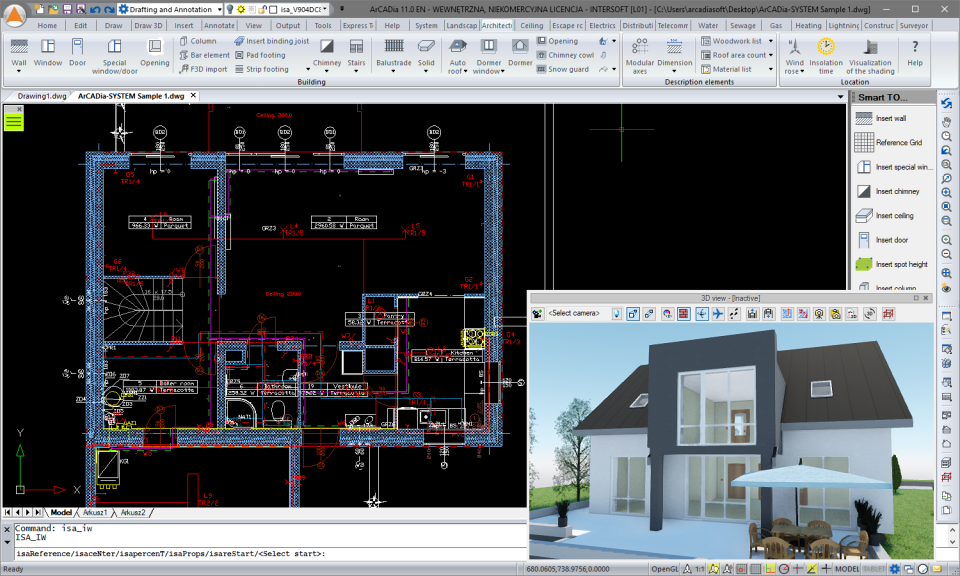Choose Insert ceiling in the sidebar
This screenshot has width=960, height=576.
pyautogui.click(x=893, y=215)
